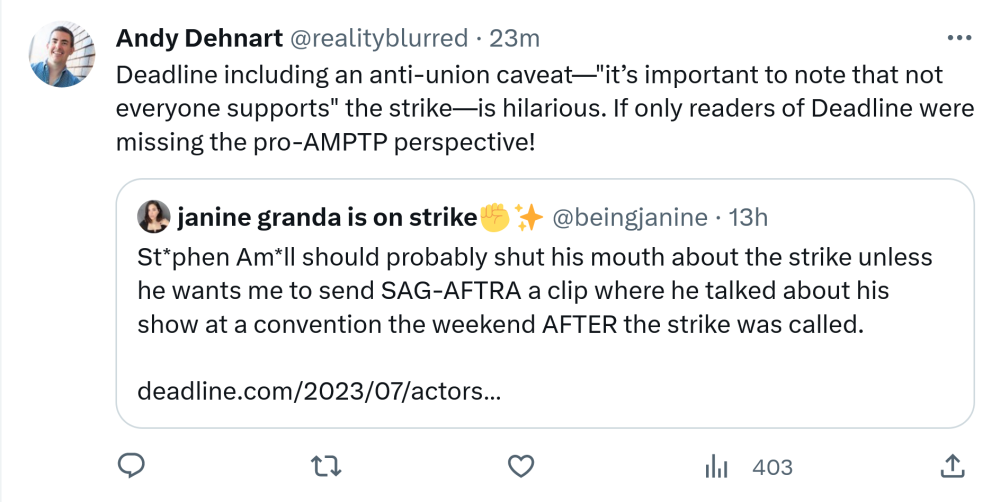Open the quoted tweet body text
The width and height of the screenshot is (1000, 502).
coord(534,291)
